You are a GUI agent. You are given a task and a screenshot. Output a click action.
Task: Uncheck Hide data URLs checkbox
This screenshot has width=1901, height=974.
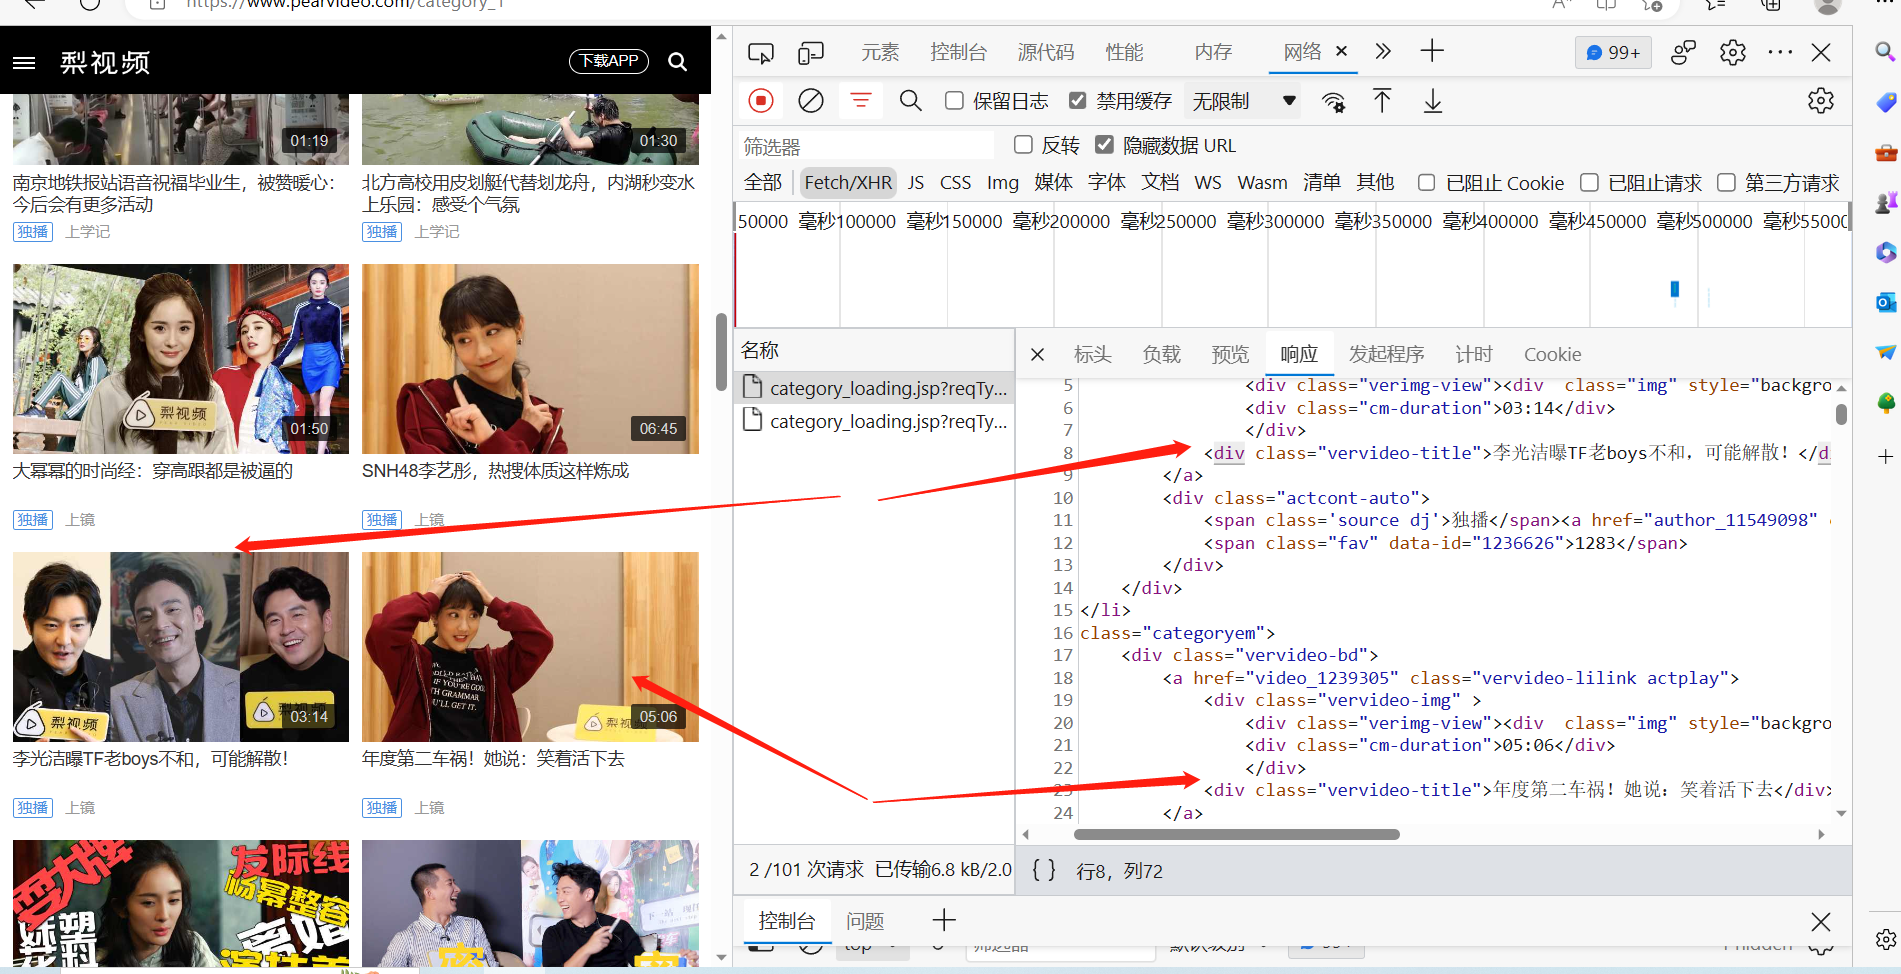pos(1104,145)
